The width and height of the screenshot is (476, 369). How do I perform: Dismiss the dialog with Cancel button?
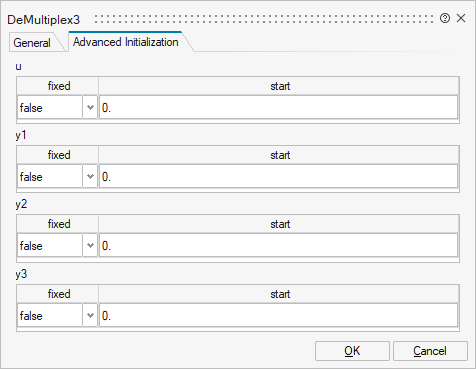click(x=430, y=351)
